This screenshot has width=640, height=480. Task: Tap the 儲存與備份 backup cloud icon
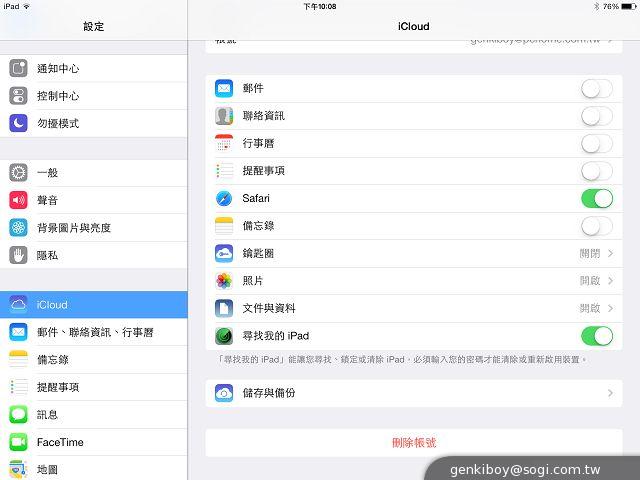click(x=224, y=393)
